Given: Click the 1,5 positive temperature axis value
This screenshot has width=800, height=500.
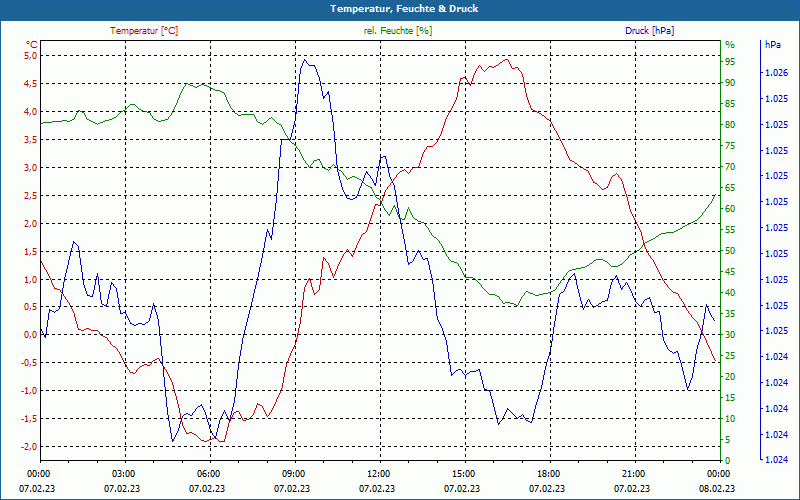Looking at the screenshot, I should [x=31, y=251].
